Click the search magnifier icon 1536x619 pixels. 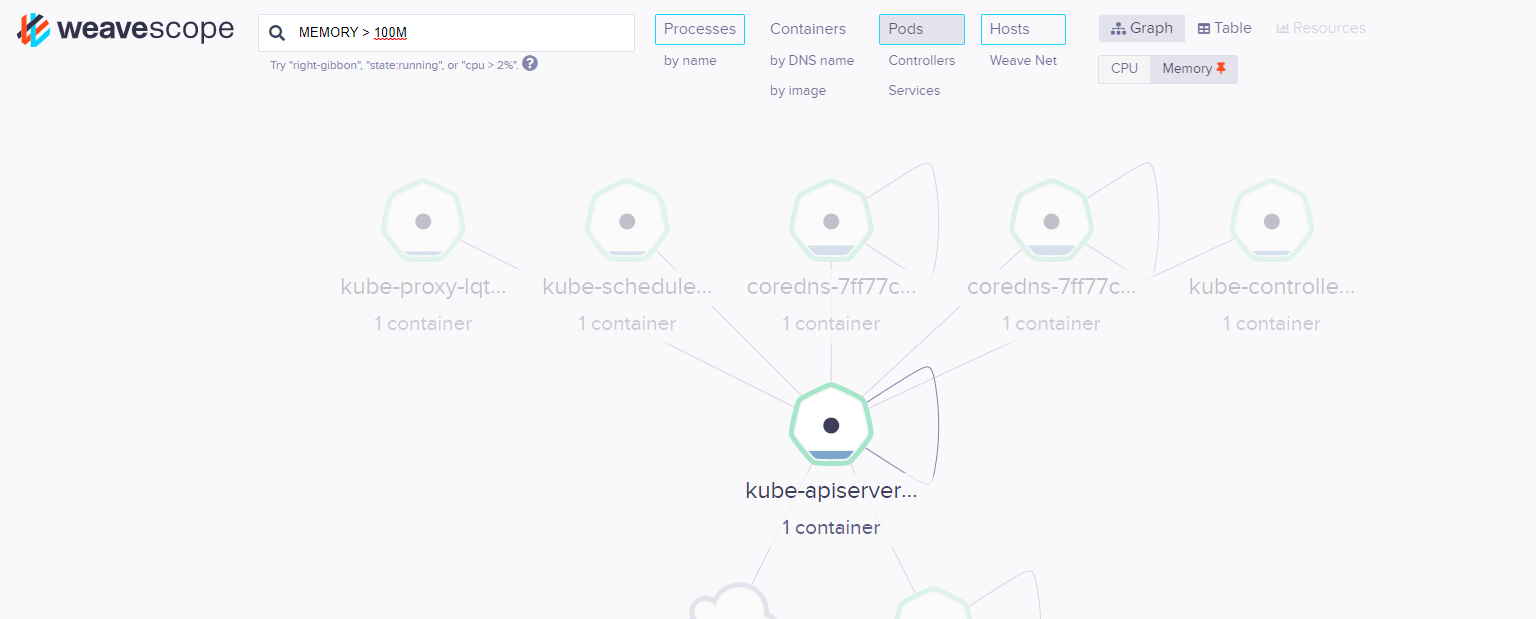click(x=277, y=33)
